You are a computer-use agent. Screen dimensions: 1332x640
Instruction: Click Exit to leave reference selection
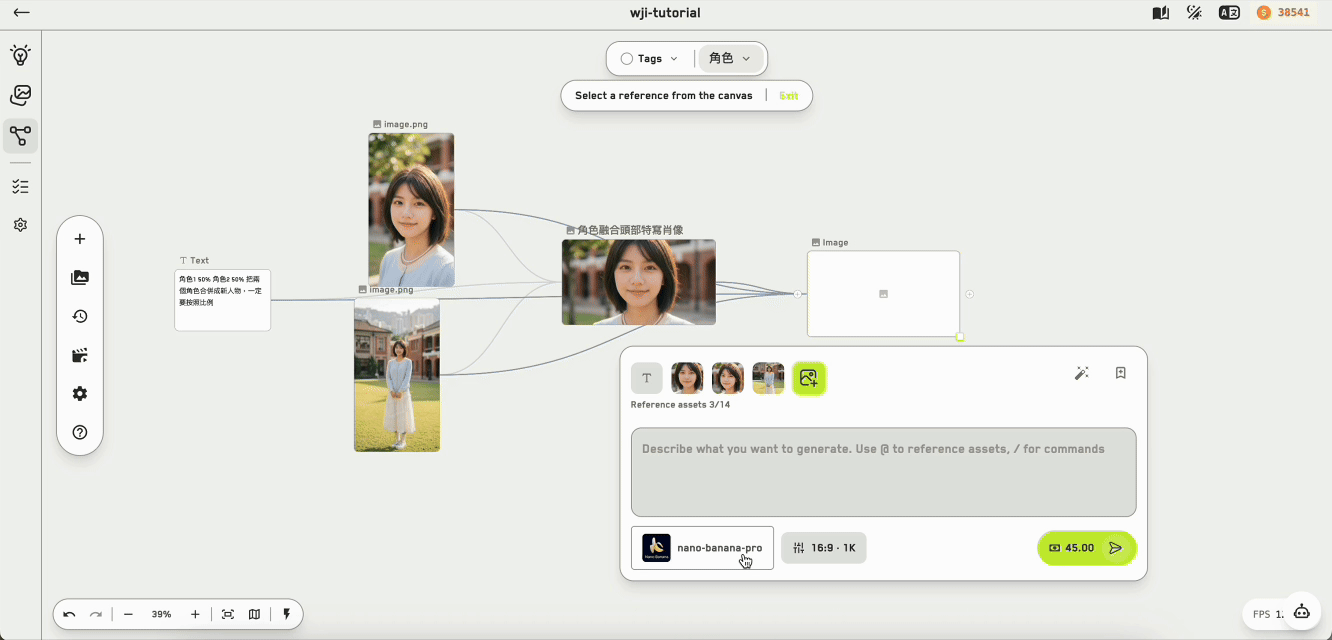(x=789, y=96)
